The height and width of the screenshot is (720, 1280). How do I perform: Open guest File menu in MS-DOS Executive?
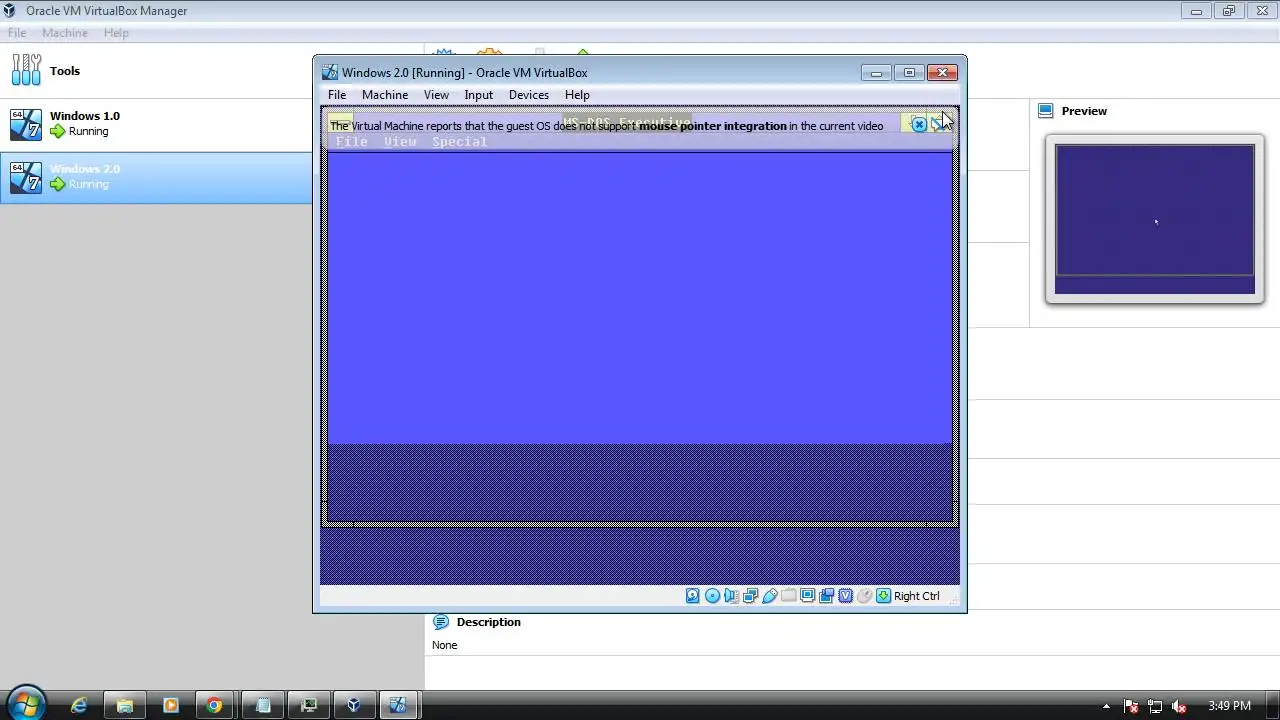tap(352, 142)
